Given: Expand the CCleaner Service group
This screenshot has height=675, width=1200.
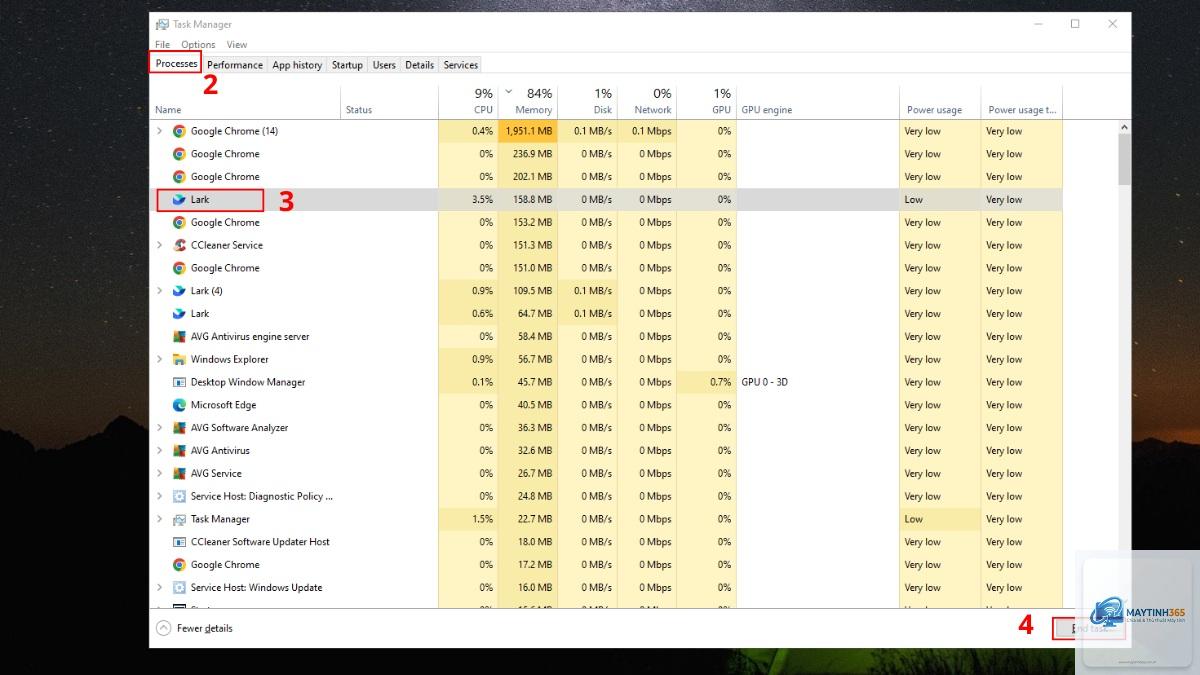Looking at the screenshot, I should [159, 245].
